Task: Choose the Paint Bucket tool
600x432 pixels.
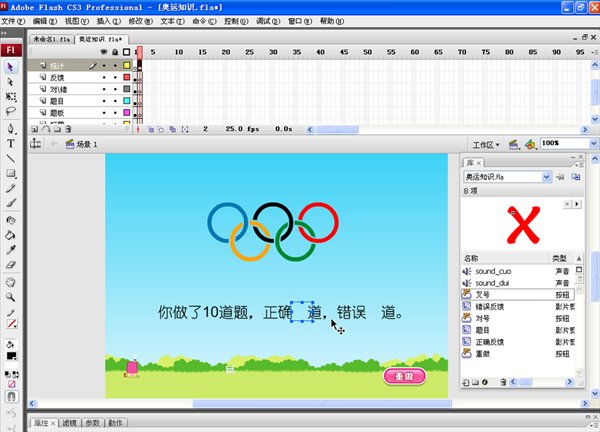Action: [11, 235]
